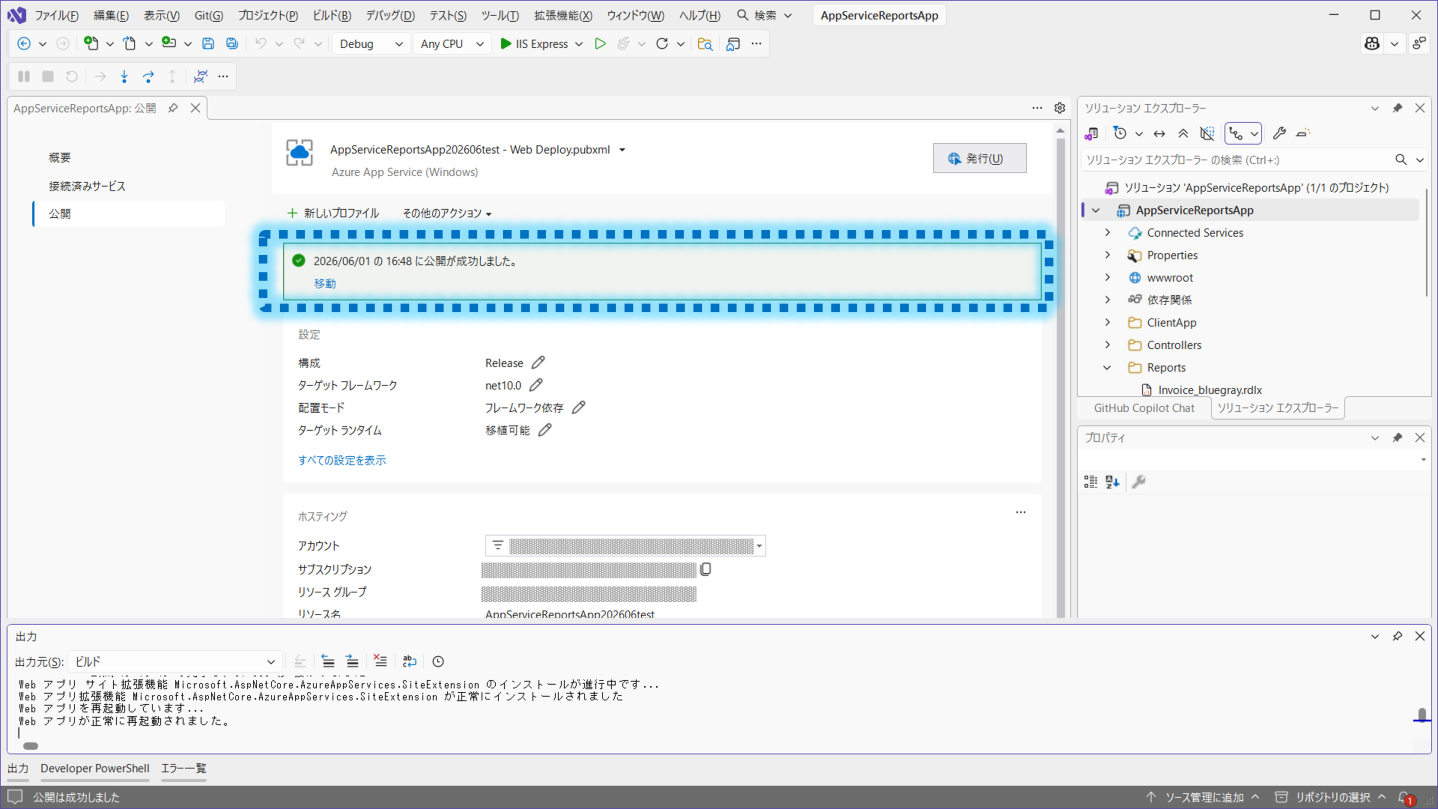Edit the Release configuration pencil

pyautogui.click(x=538, y=362)
